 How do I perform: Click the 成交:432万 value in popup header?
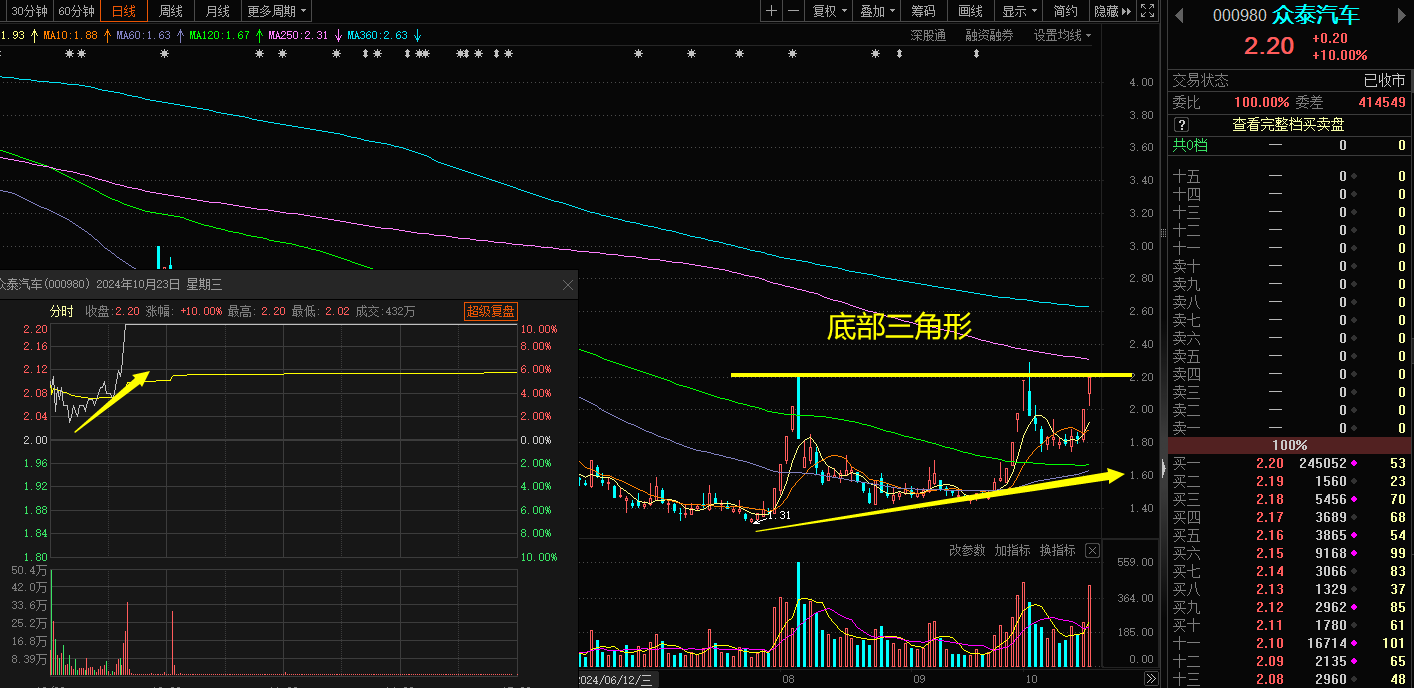pos(385,311)
